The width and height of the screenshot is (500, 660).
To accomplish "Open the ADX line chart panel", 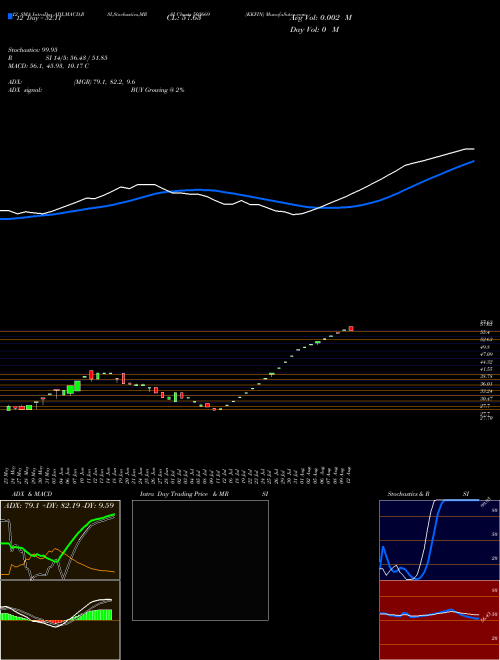I will [60, 540].
